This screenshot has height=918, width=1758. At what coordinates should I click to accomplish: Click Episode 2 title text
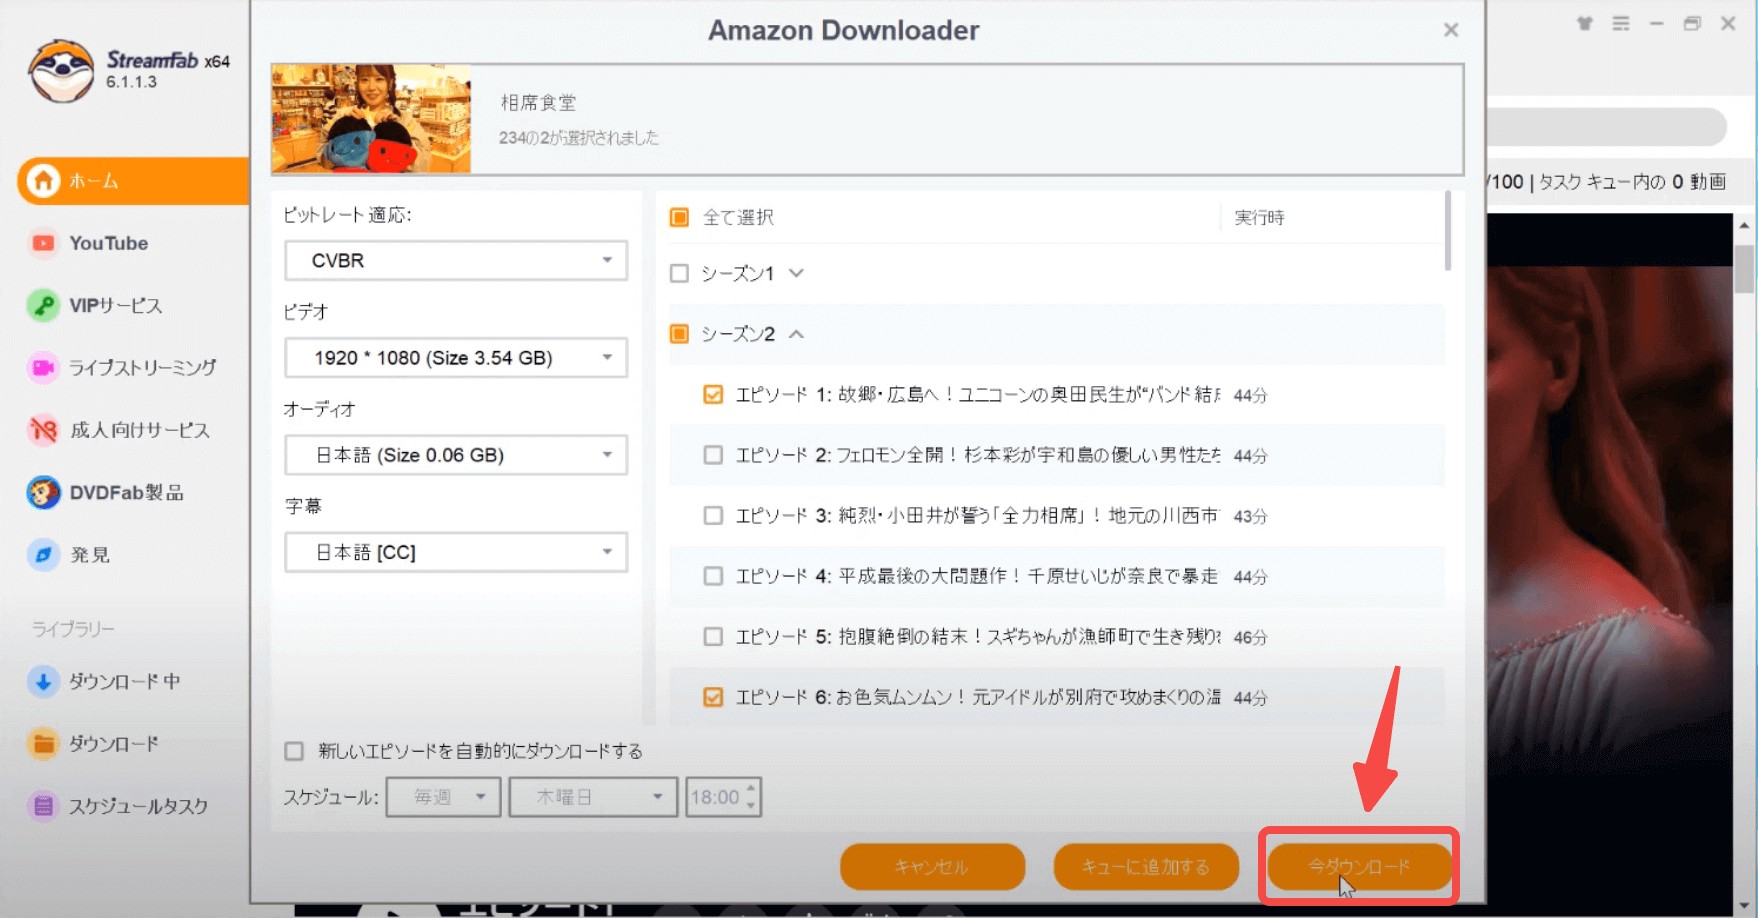click(x=977, y=455)
